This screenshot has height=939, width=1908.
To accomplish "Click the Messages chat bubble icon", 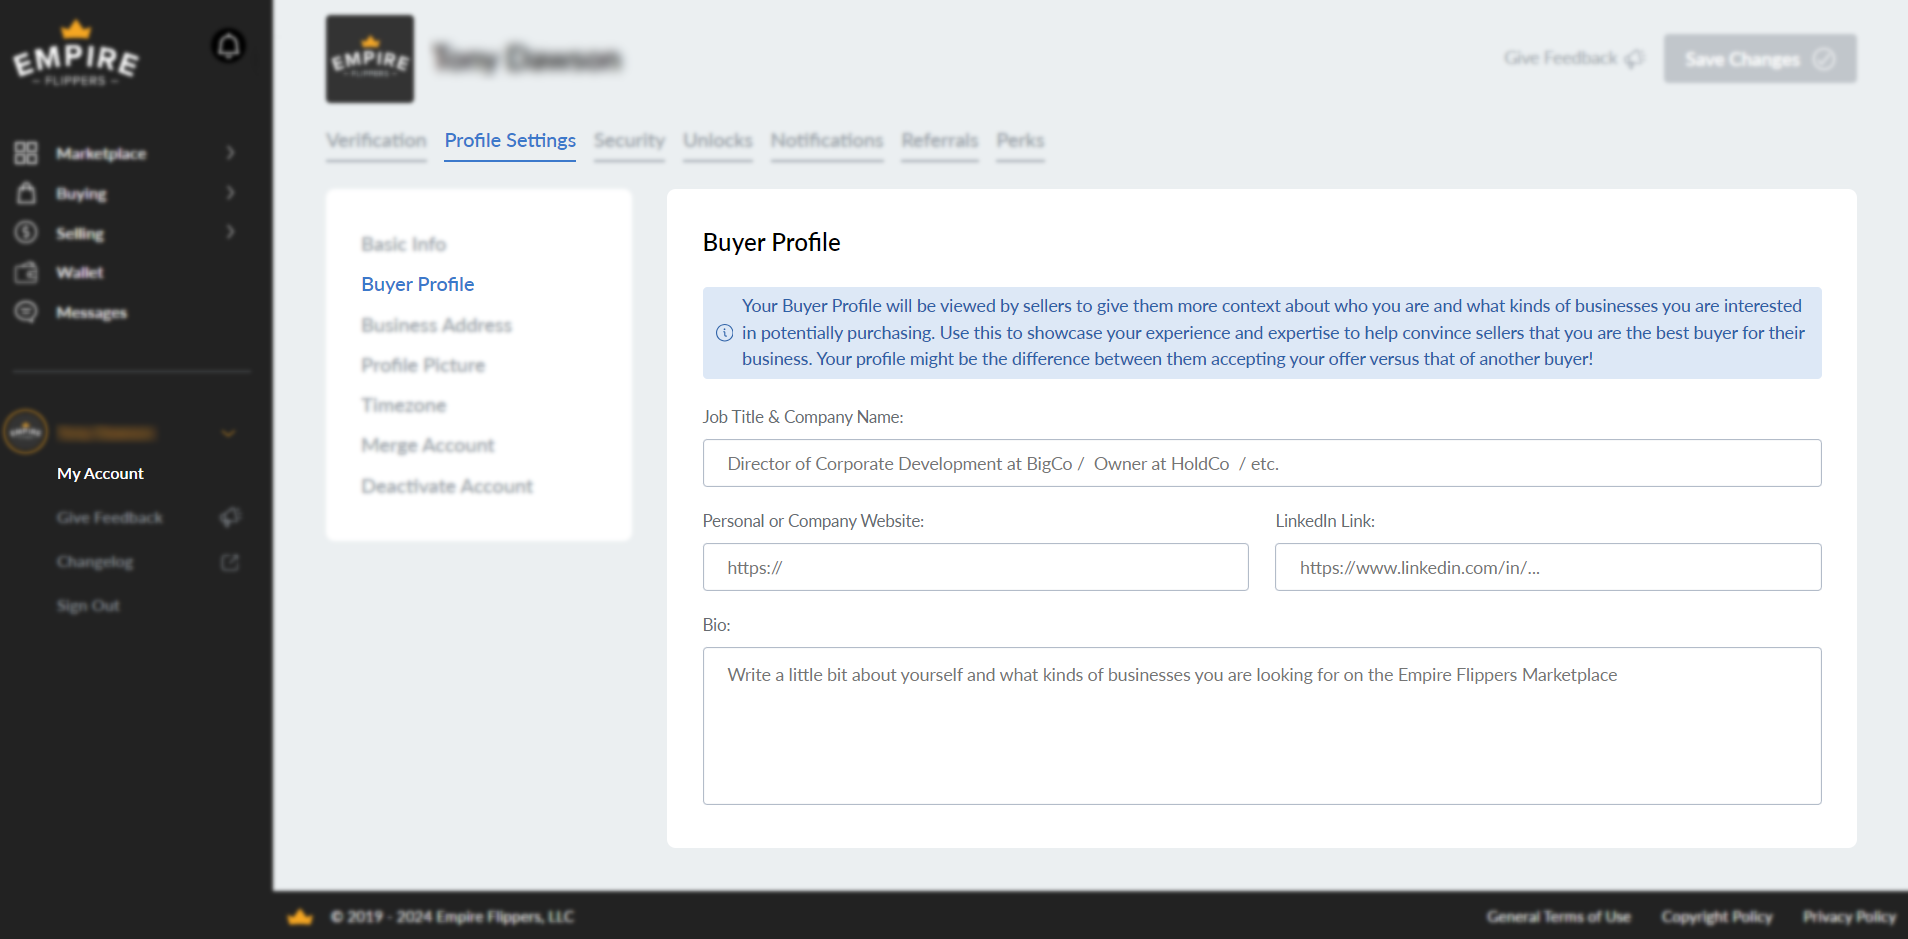I will click(x=26, y=312).
